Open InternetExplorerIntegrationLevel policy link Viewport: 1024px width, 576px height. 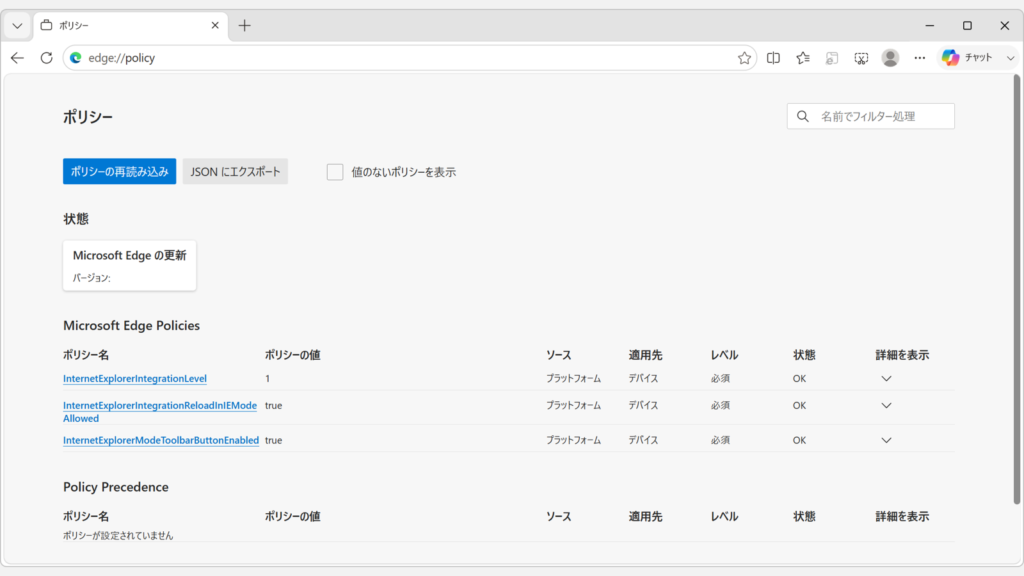click(135, 378)
